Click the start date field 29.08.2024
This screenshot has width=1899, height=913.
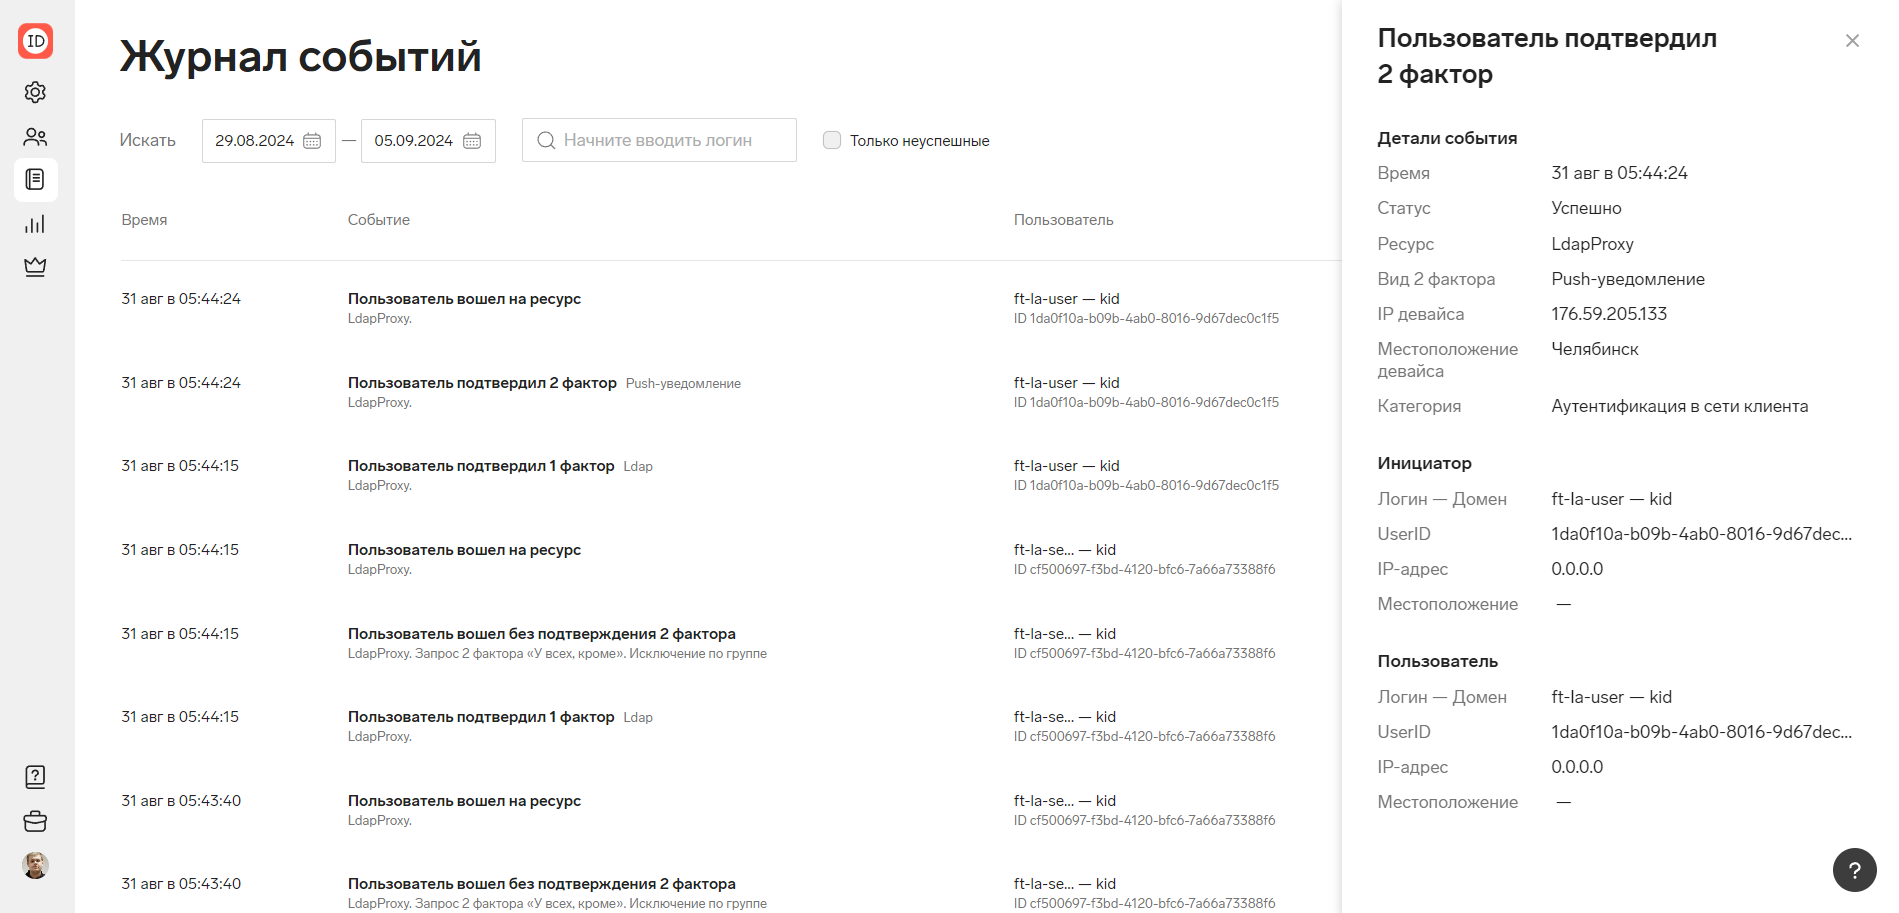[x=269, y=141]
